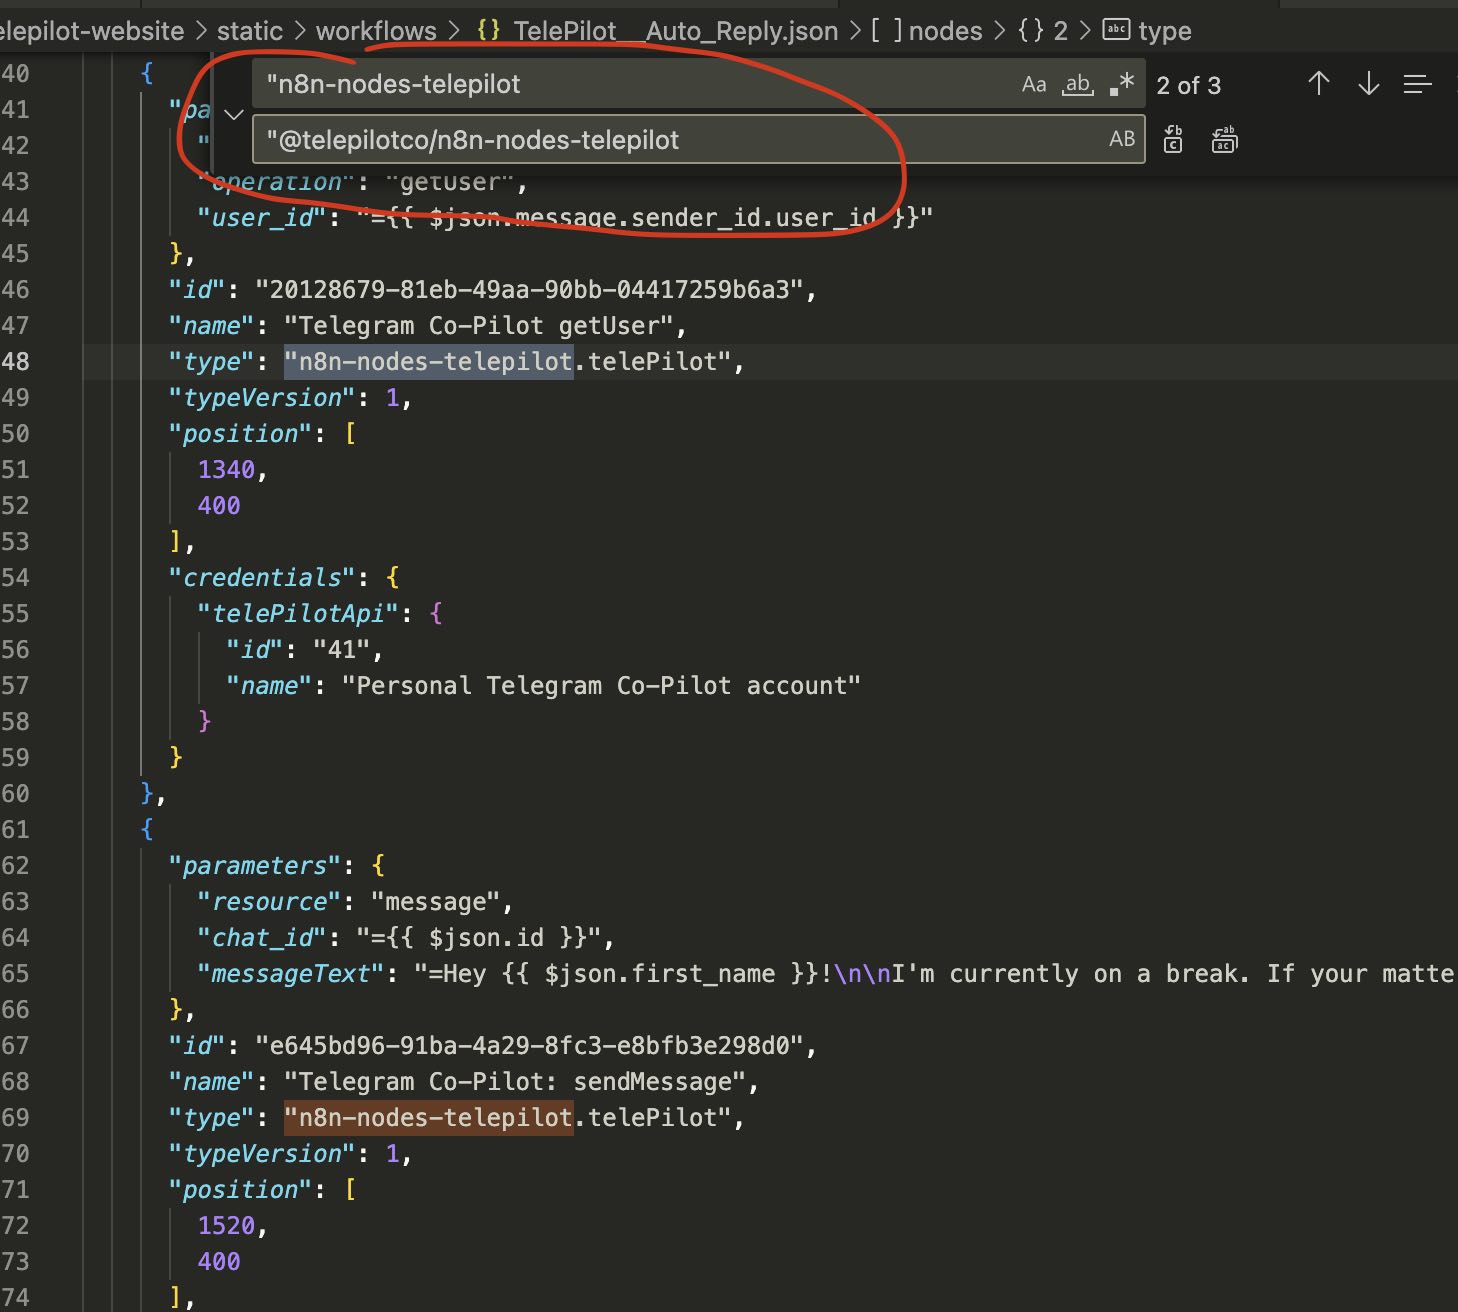Viewport: 1458px width, 1312px height.
Task: Open the nodes breadcrumb dropdown
Action: (x=944, y=30)
